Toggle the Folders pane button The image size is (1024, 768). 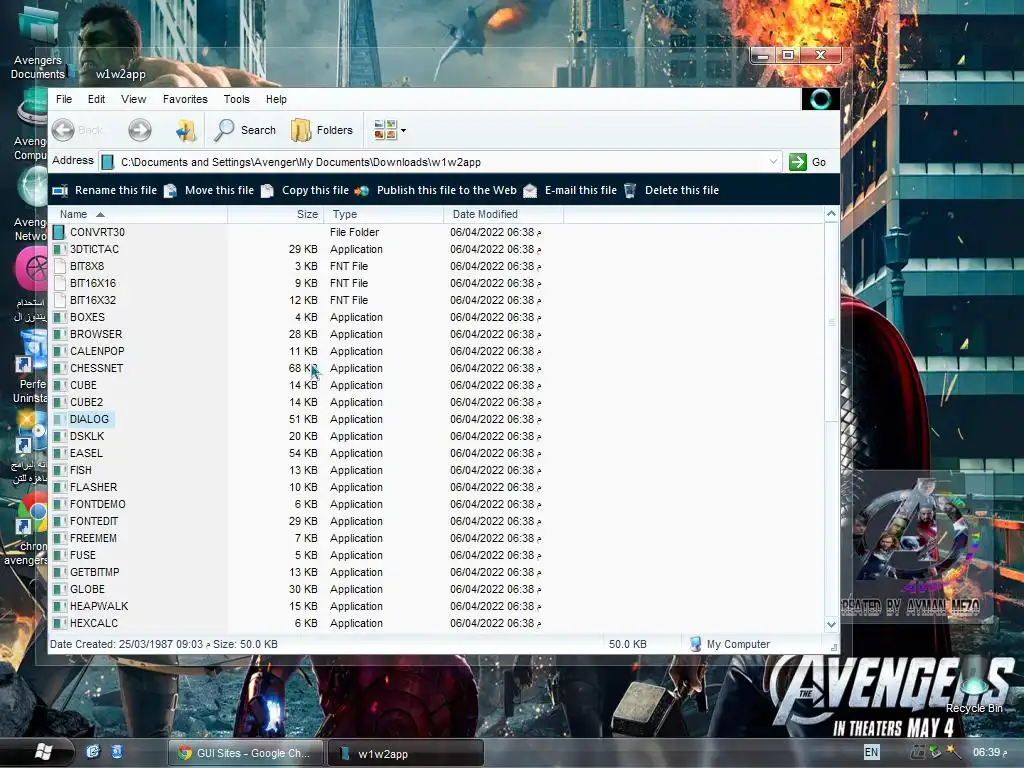point(322,130)
